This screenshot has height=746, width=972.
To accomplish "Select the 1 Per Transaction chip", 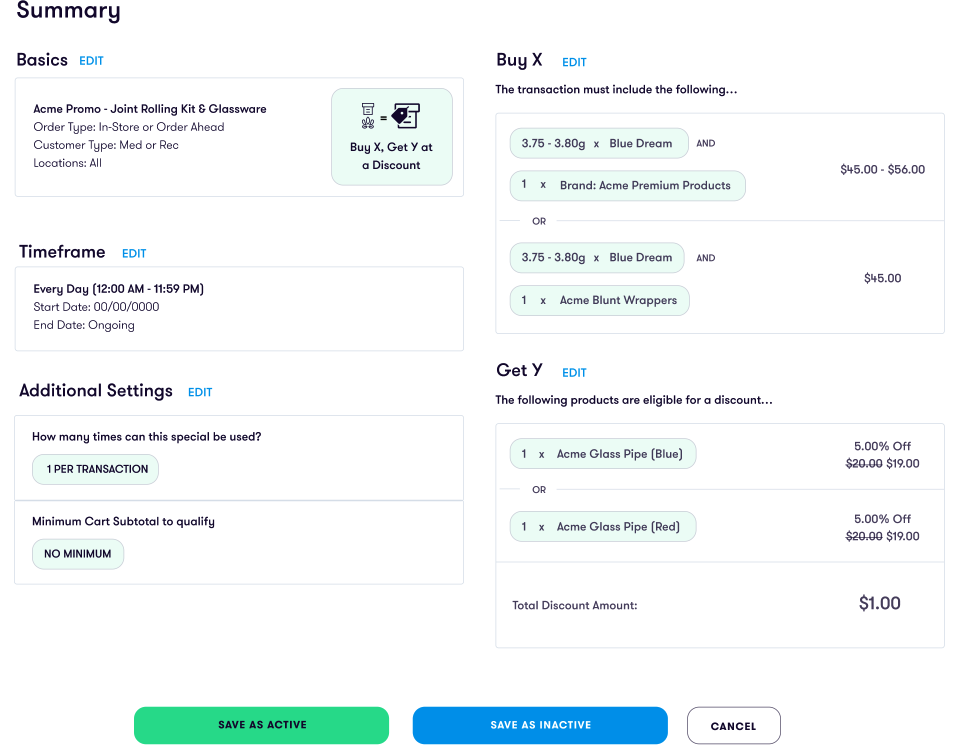I will pos(96,469).
